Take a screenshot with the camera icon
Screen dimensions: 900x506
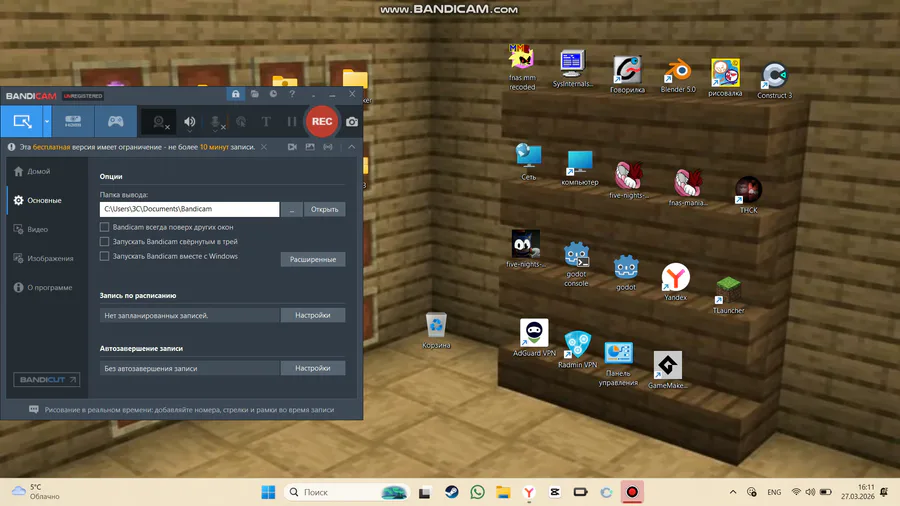click(x=352, y=122)
